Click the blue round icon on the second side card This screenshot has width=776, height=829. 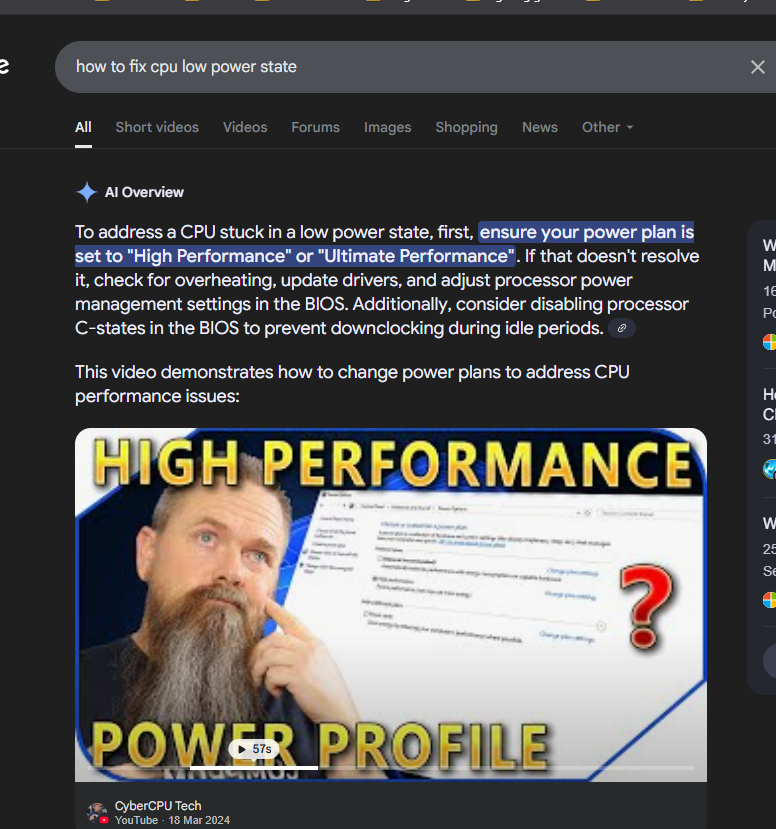[770, 469]
